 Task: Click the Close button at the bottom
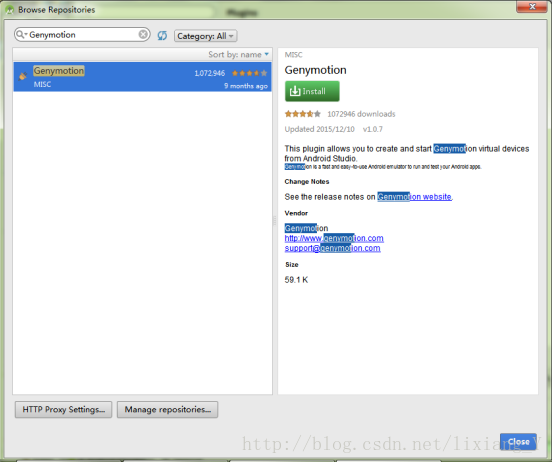pos(518,442)
